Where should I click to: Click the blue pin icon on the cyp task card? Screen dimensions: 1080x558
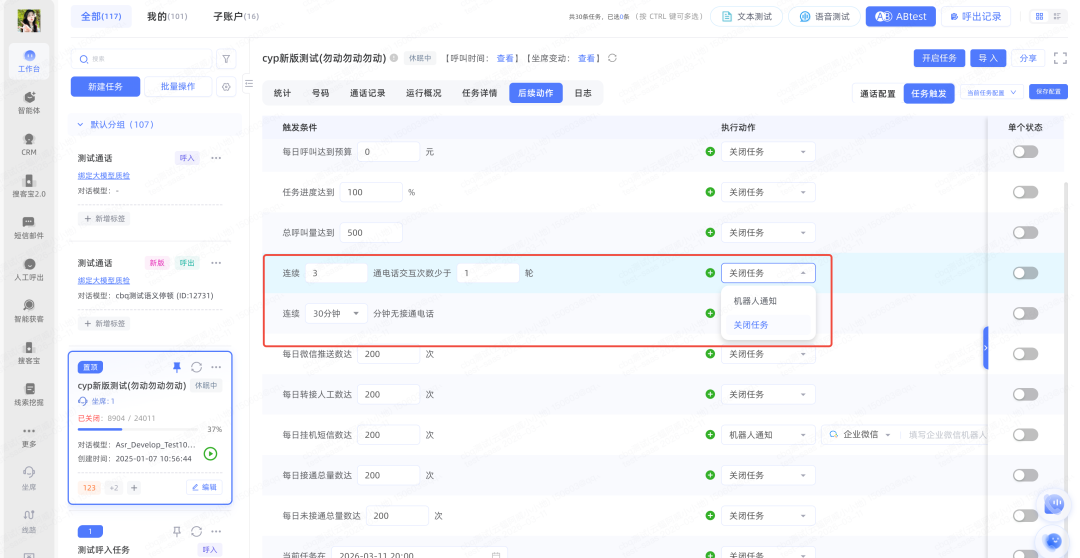(x=177, y=367)
